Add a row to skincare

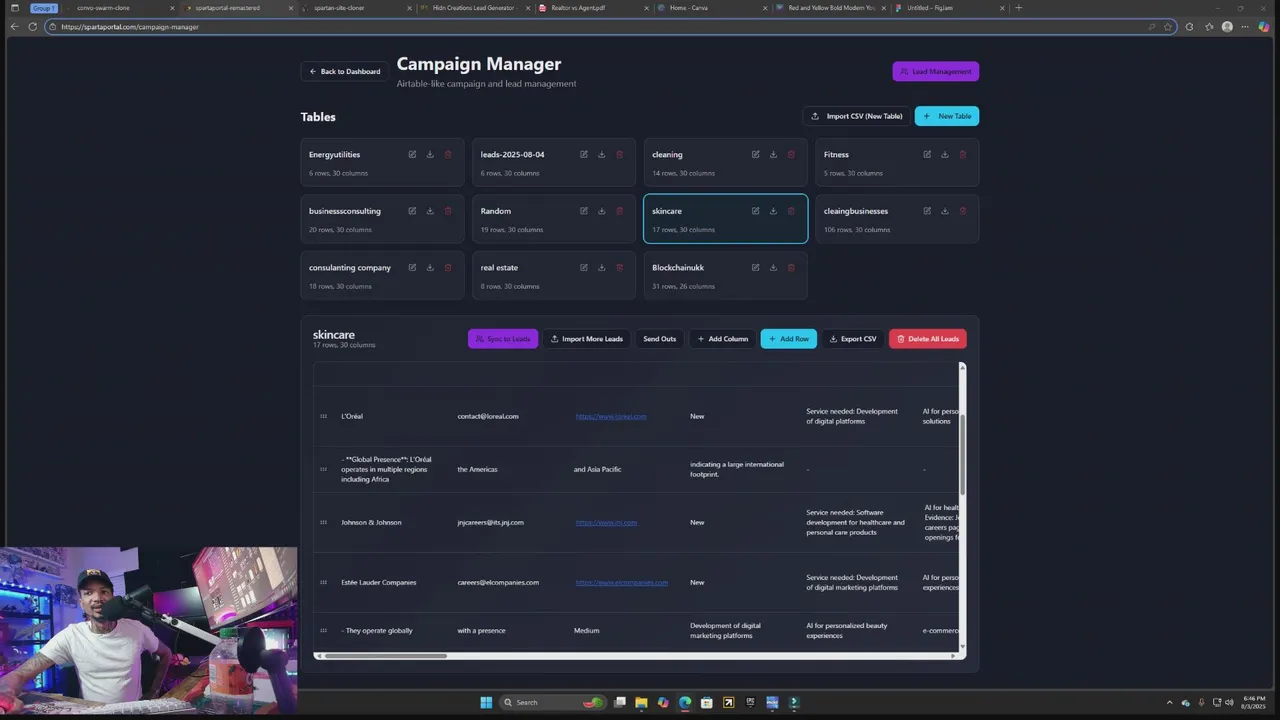click(x=789, y=339)
